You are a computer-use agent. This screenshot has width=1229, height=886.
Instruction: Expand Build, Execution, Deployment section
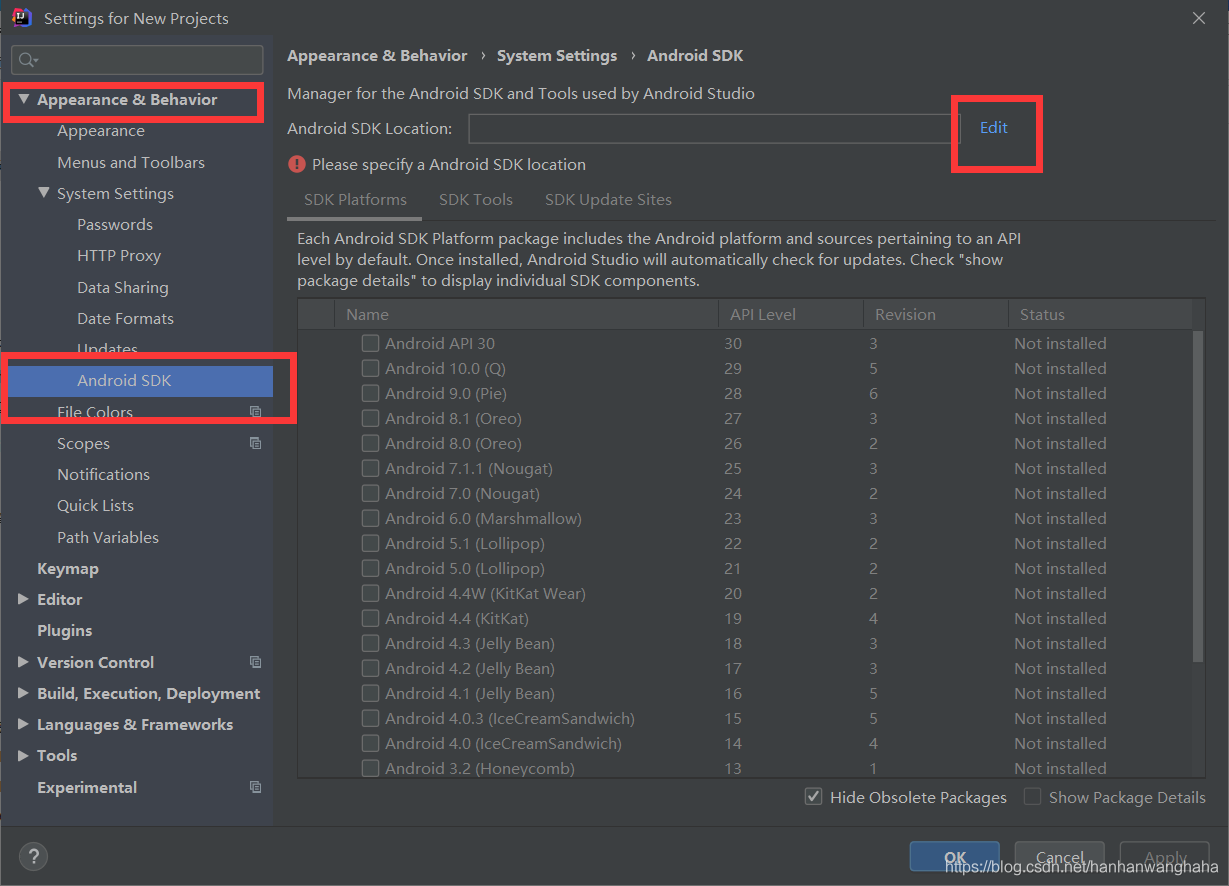22,693
